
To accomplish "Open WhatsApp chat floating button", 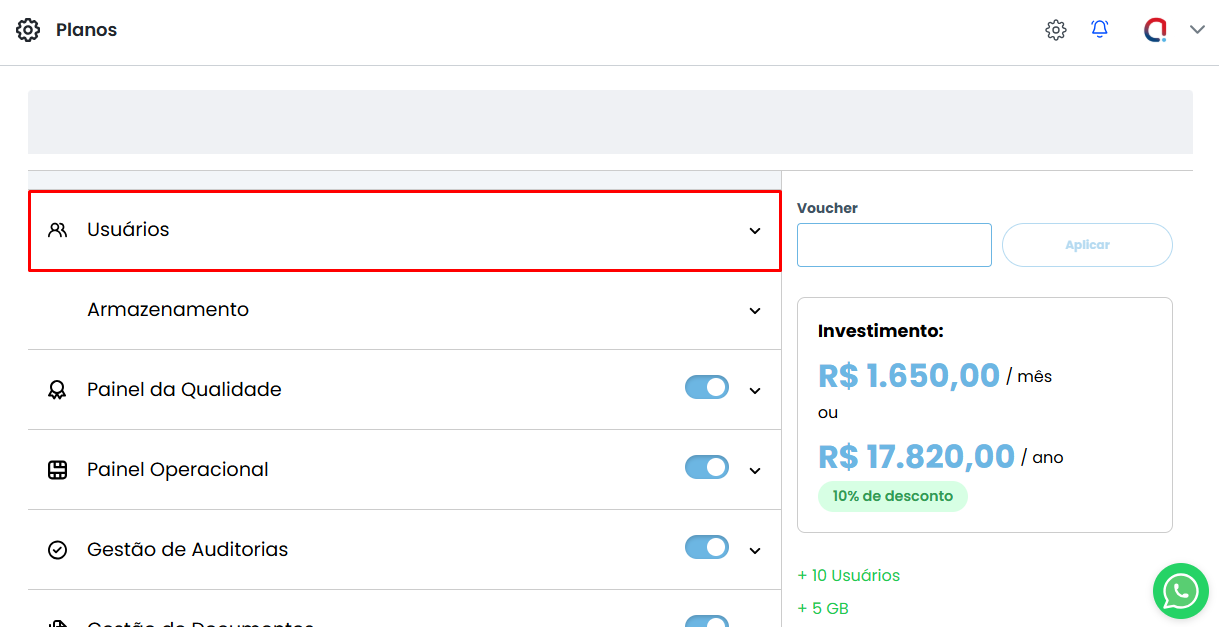I will click(x=1180, y=591).
